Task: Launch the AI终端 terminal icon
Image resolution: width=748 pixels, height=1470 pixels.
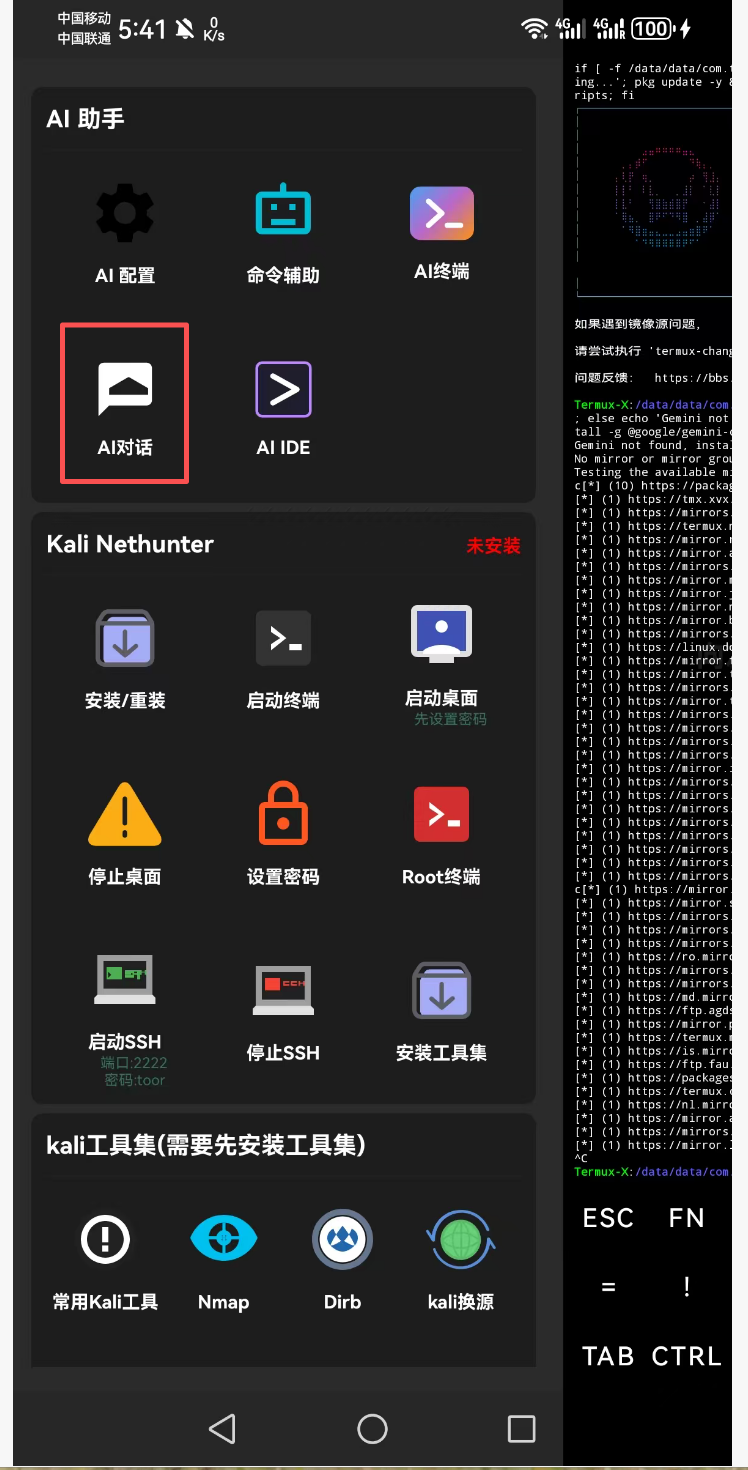Action: tap(441, 213)
